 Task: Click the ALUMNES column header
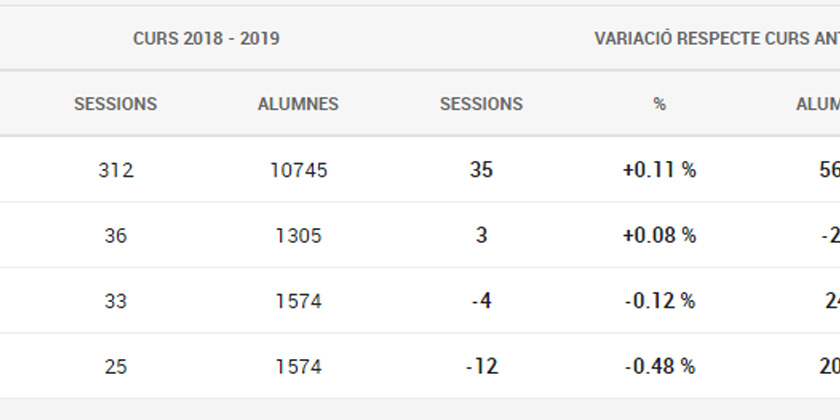[298, 104]
